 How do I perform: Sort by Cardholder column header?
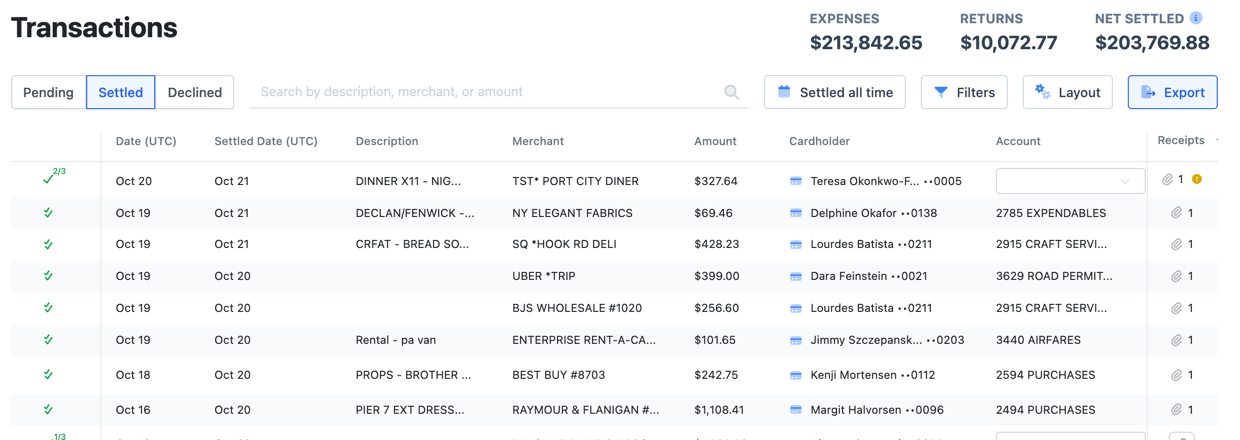tap(819, 141)
